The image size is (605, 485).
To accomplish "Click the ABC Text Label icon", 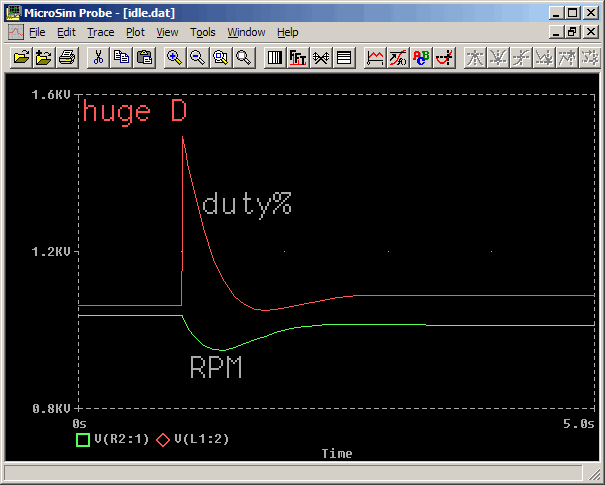I will [x=421, y=58].
